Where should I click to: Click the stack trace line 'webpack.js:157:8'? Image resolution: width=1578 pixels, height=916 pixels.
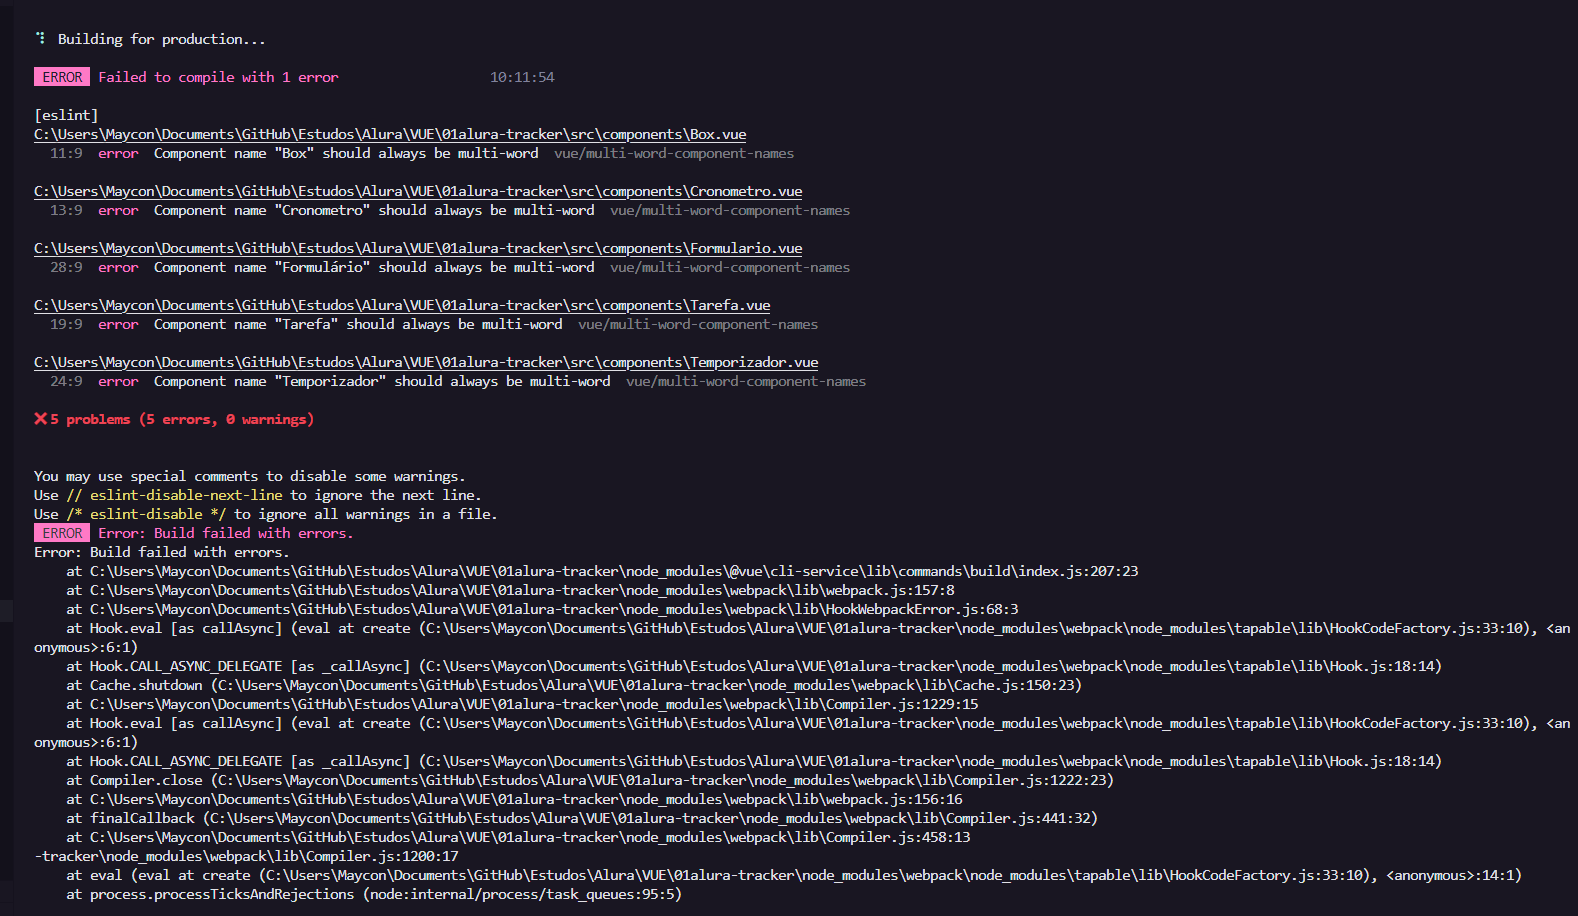point(510,590)
